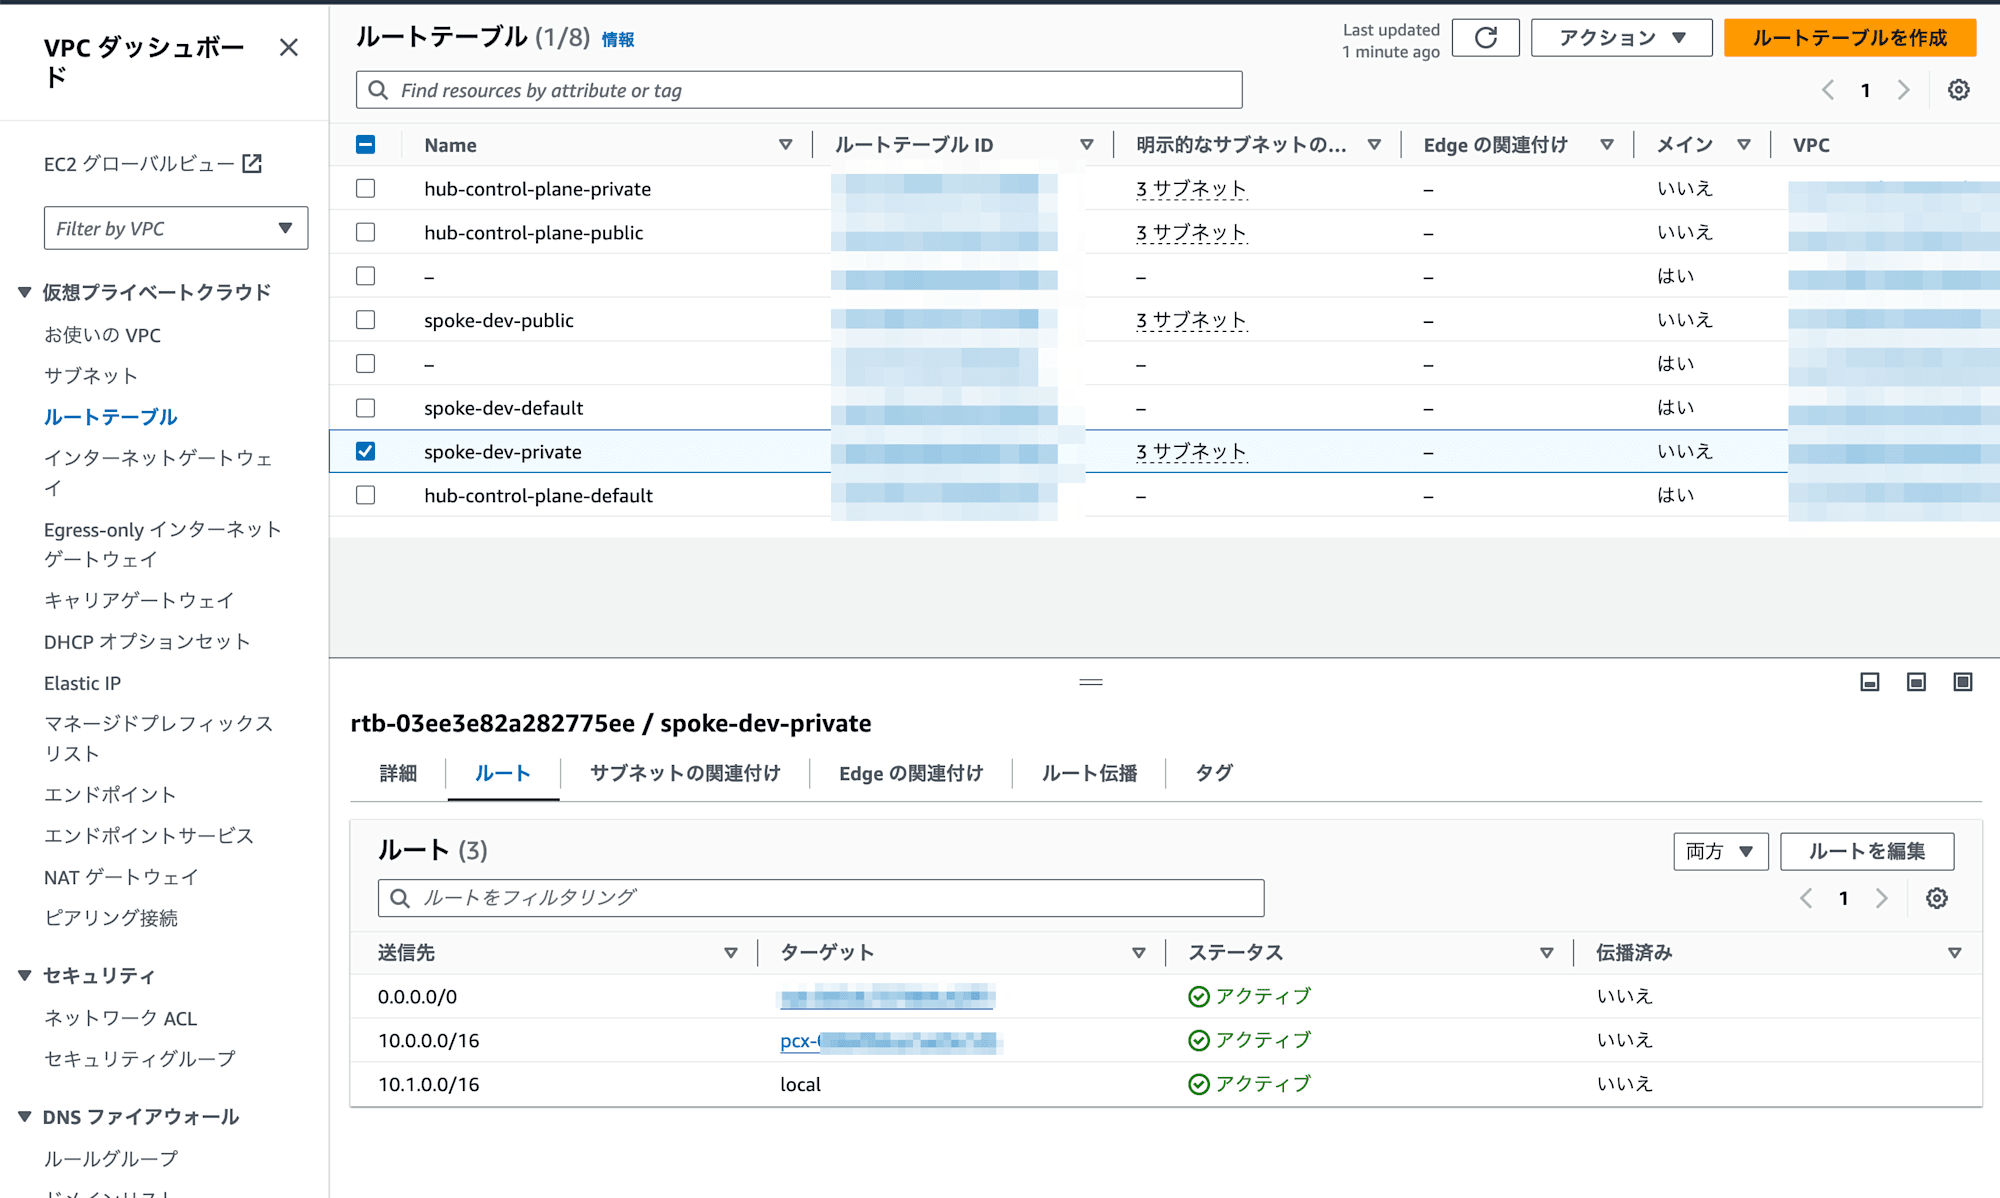This screenshot has width=2000, height=1198.
Task: Click the panel resize handle bar
Action: [x=1091, y=682]
